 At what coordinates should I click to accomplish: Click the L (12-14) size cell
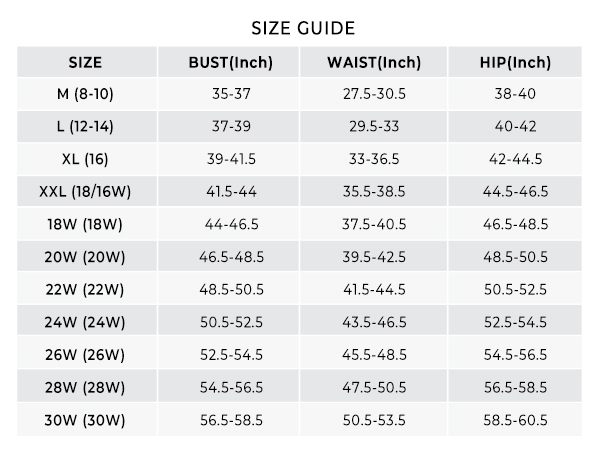point(85,126)
